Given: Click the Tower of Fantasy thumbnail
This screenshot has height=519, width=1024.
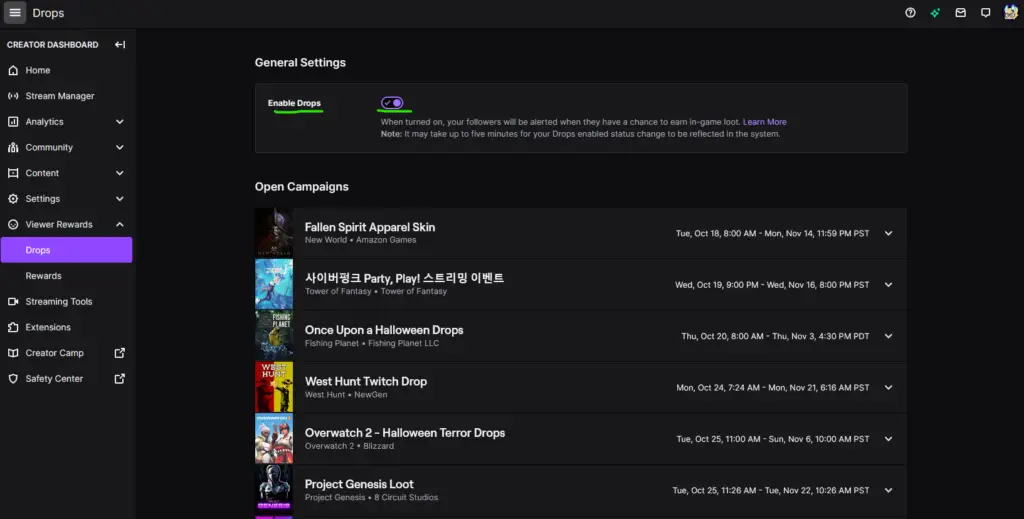Looking at the screenshot, I should [x=274, y=285].
